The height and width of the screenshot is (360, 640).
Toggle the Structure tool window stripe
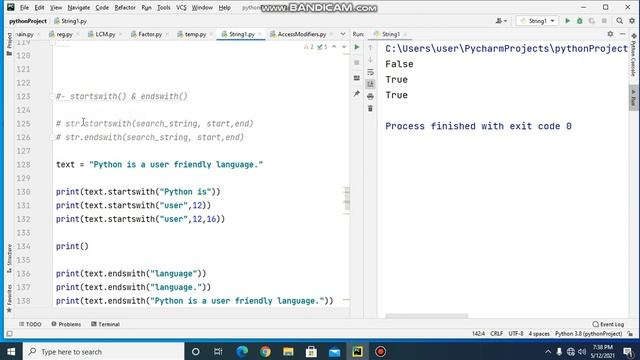point(9,258)
